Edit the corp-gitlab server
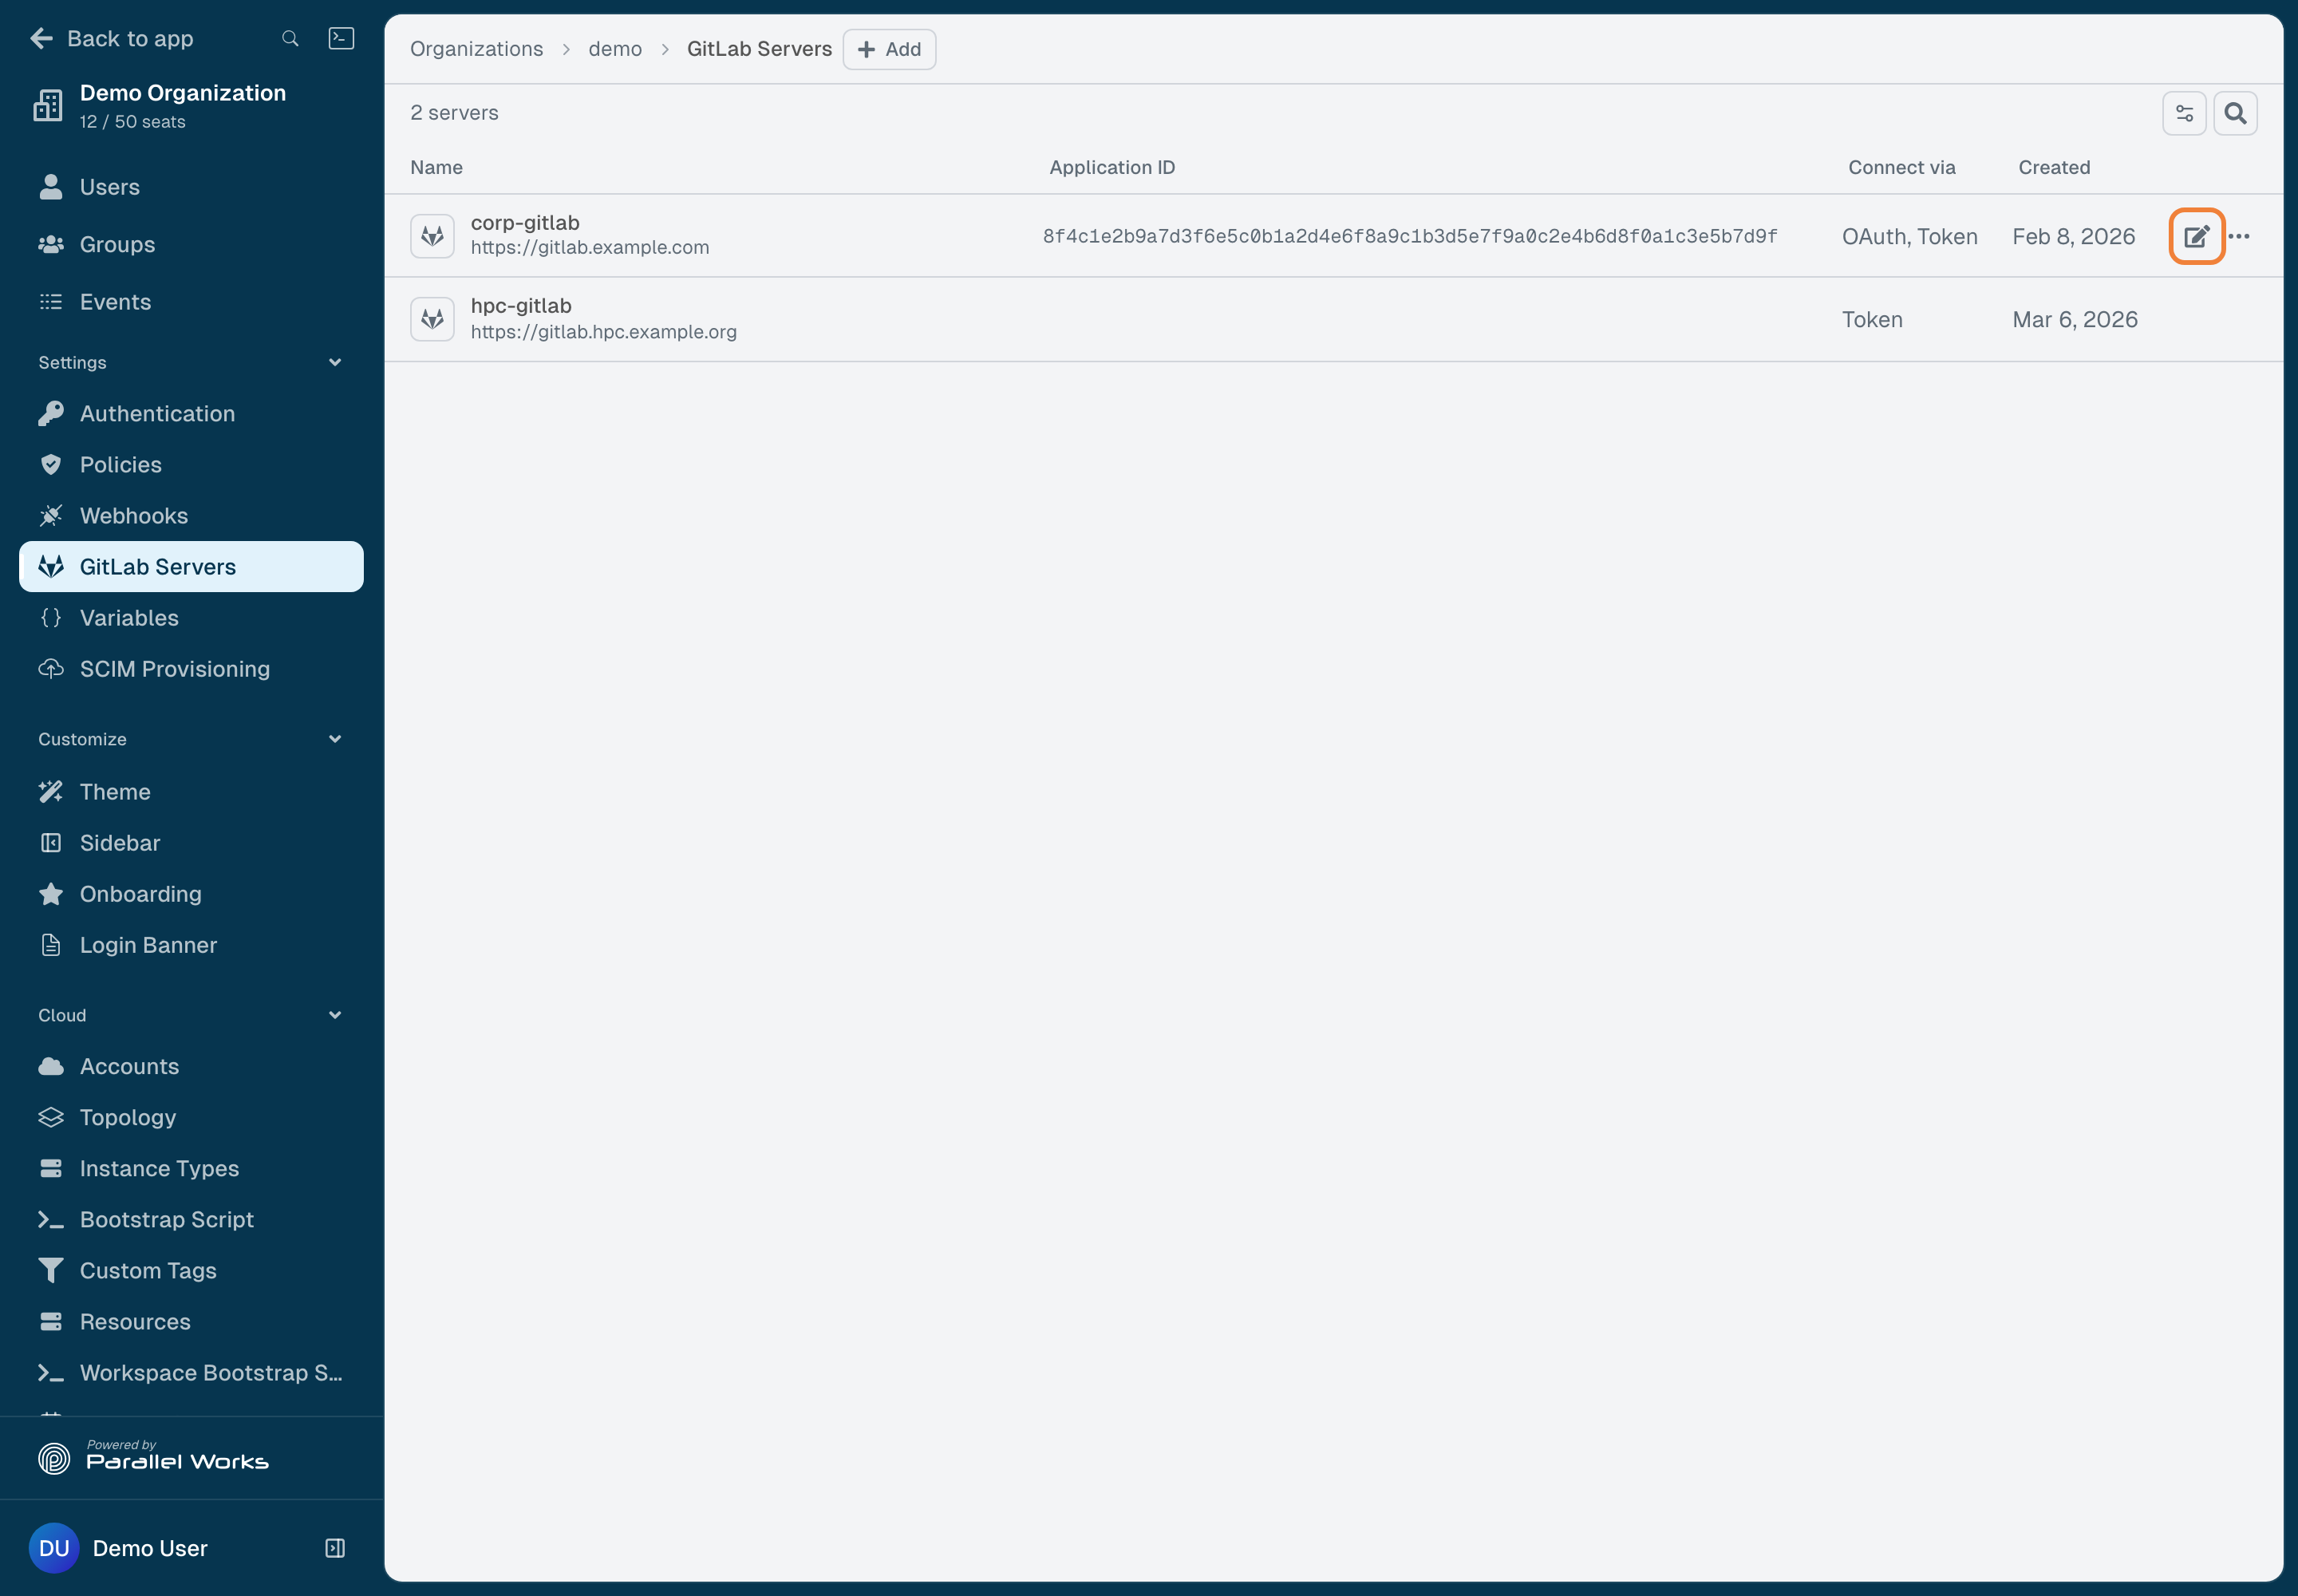Viewport: 2298px width, 1596px height. coord(2196,236)
